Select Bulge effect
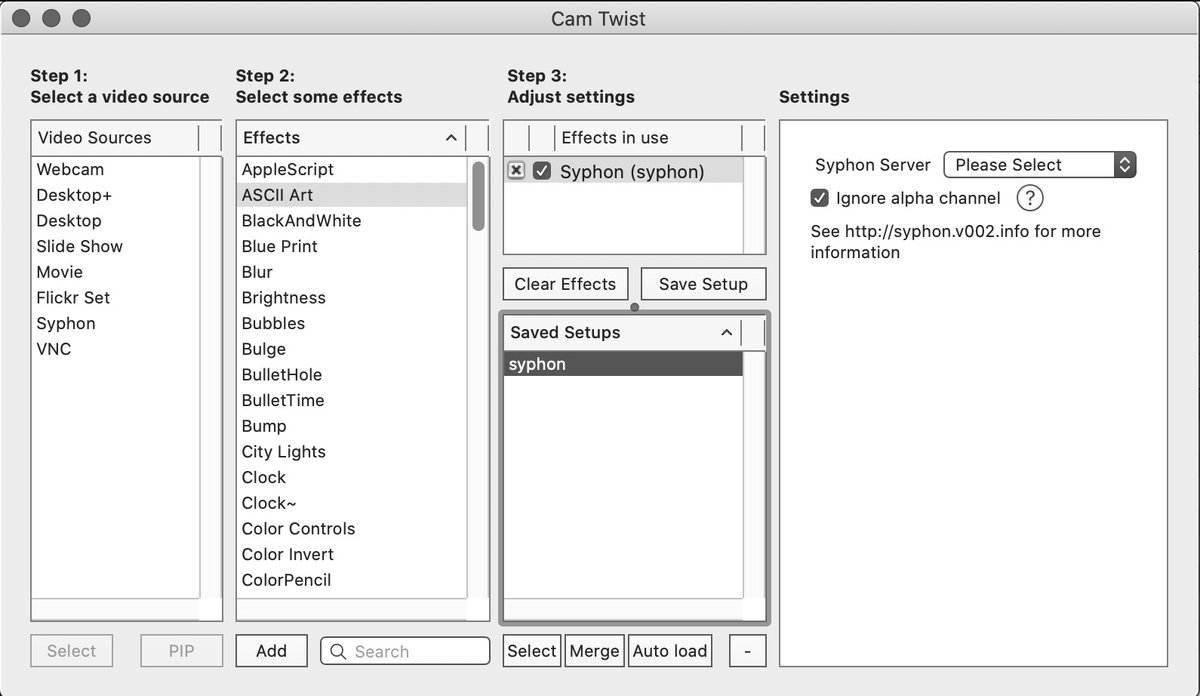The width and height of the screenshot is (1200, 696). point(352,349)
